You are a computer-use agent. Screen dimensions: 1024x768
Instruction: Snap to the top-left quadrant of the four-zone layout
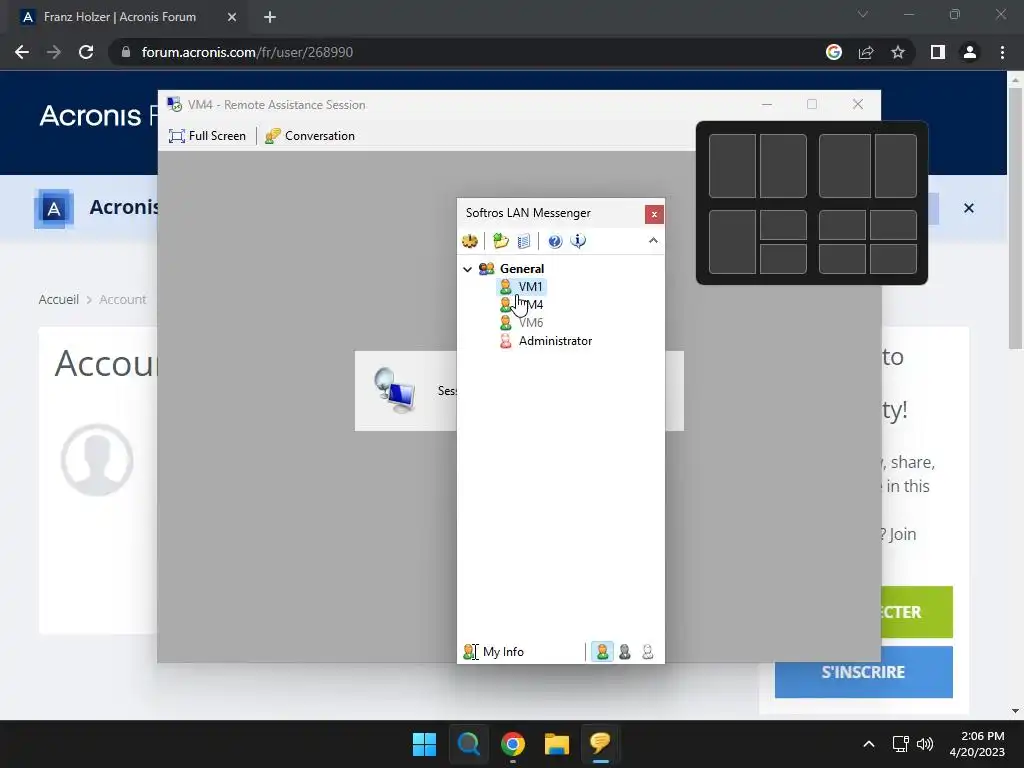pos(842,225)
